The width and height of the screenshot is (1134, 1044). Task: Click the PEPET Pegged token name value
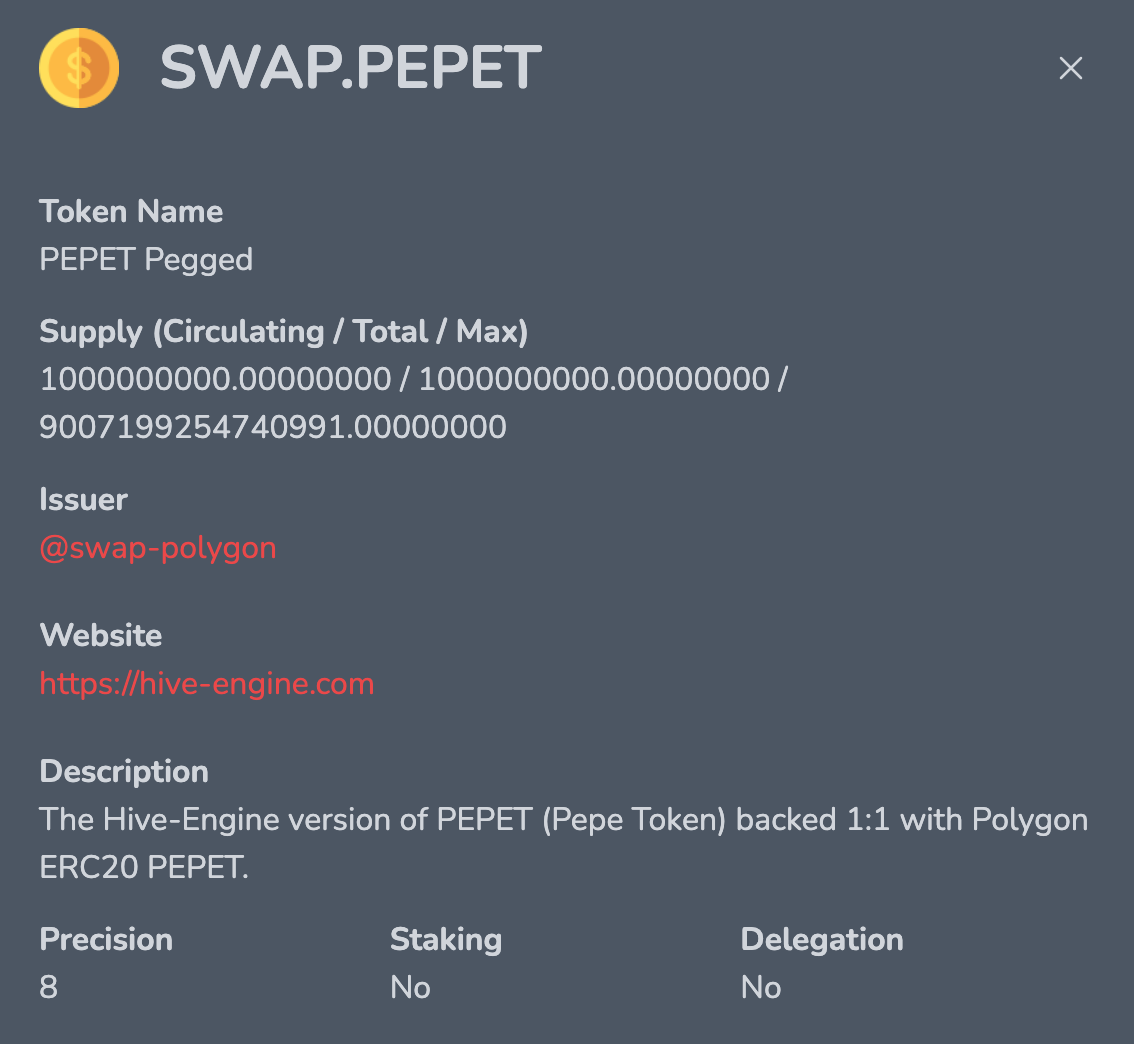pyautogui.click(x=146, y=260)
